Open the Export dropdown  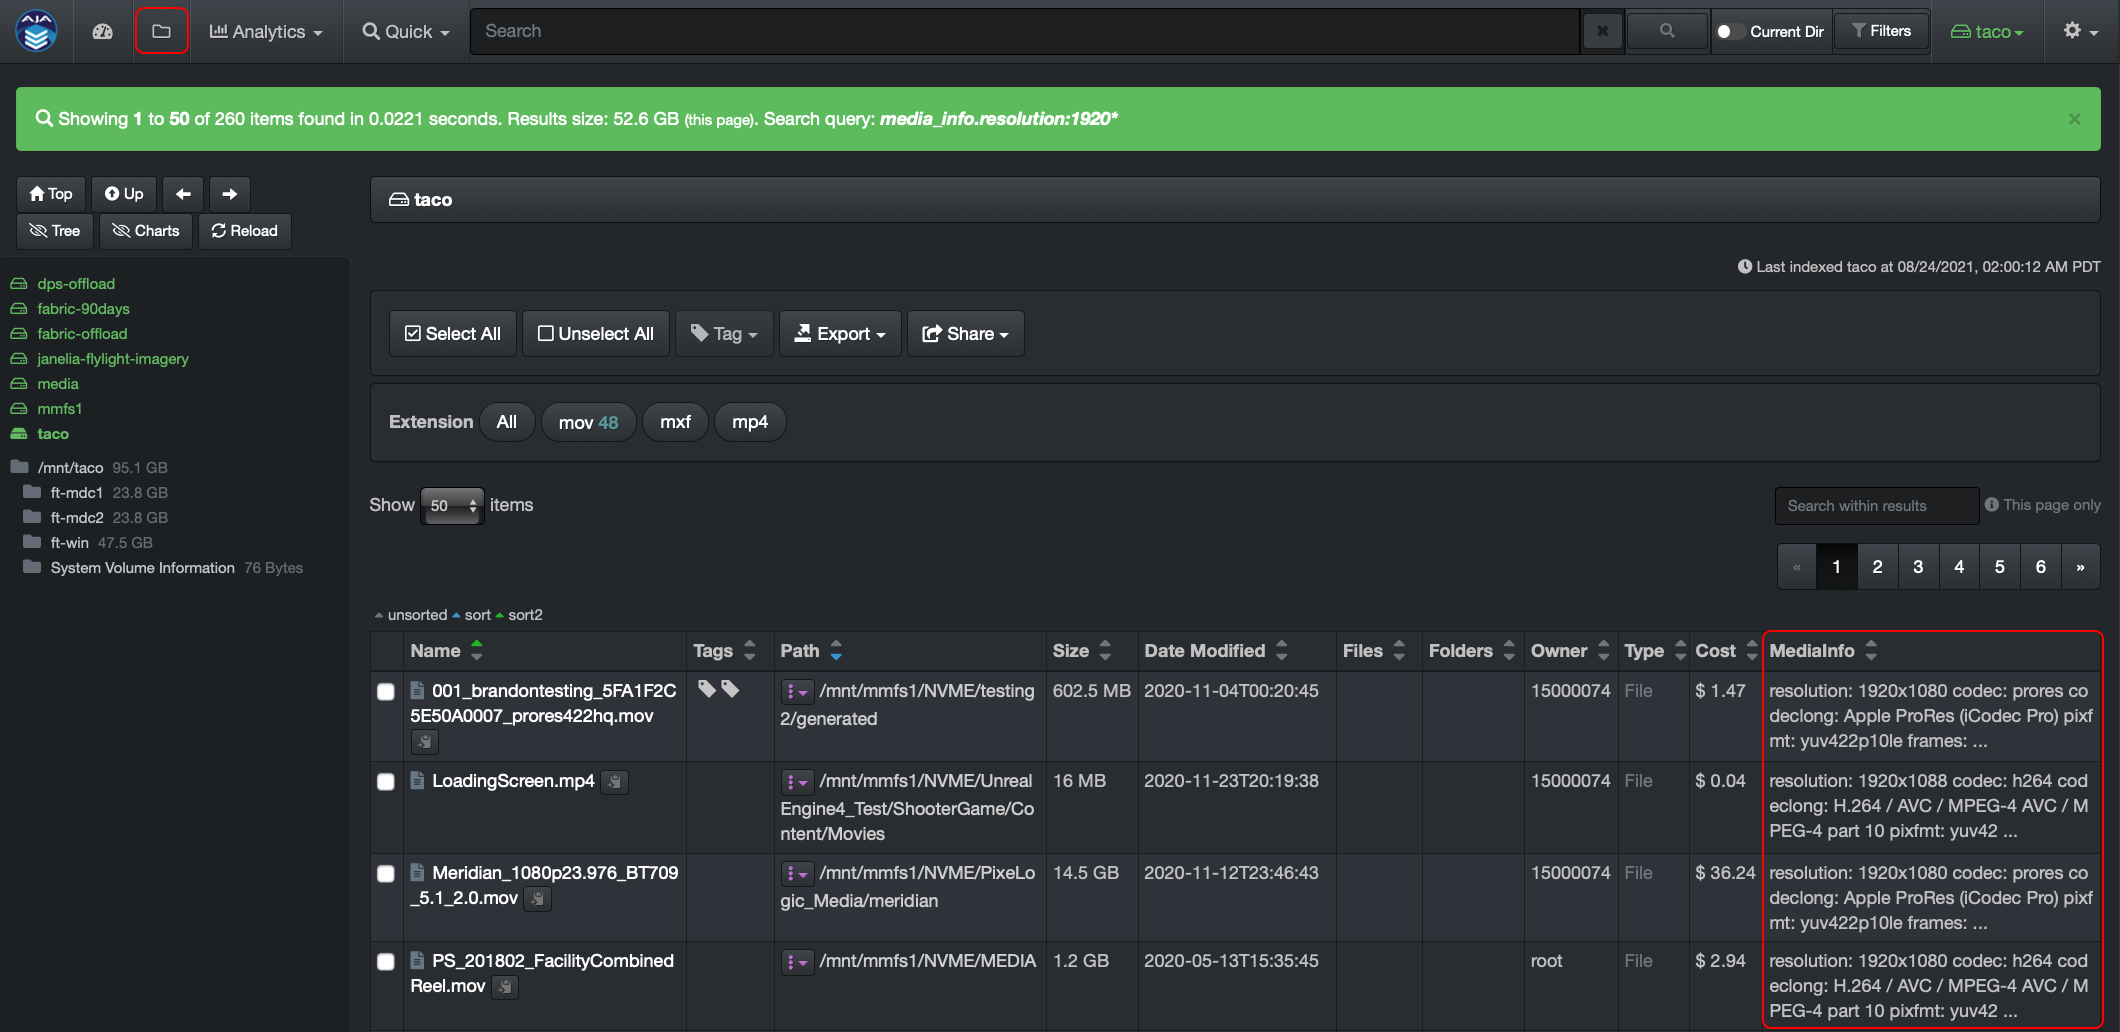point(839,333)
